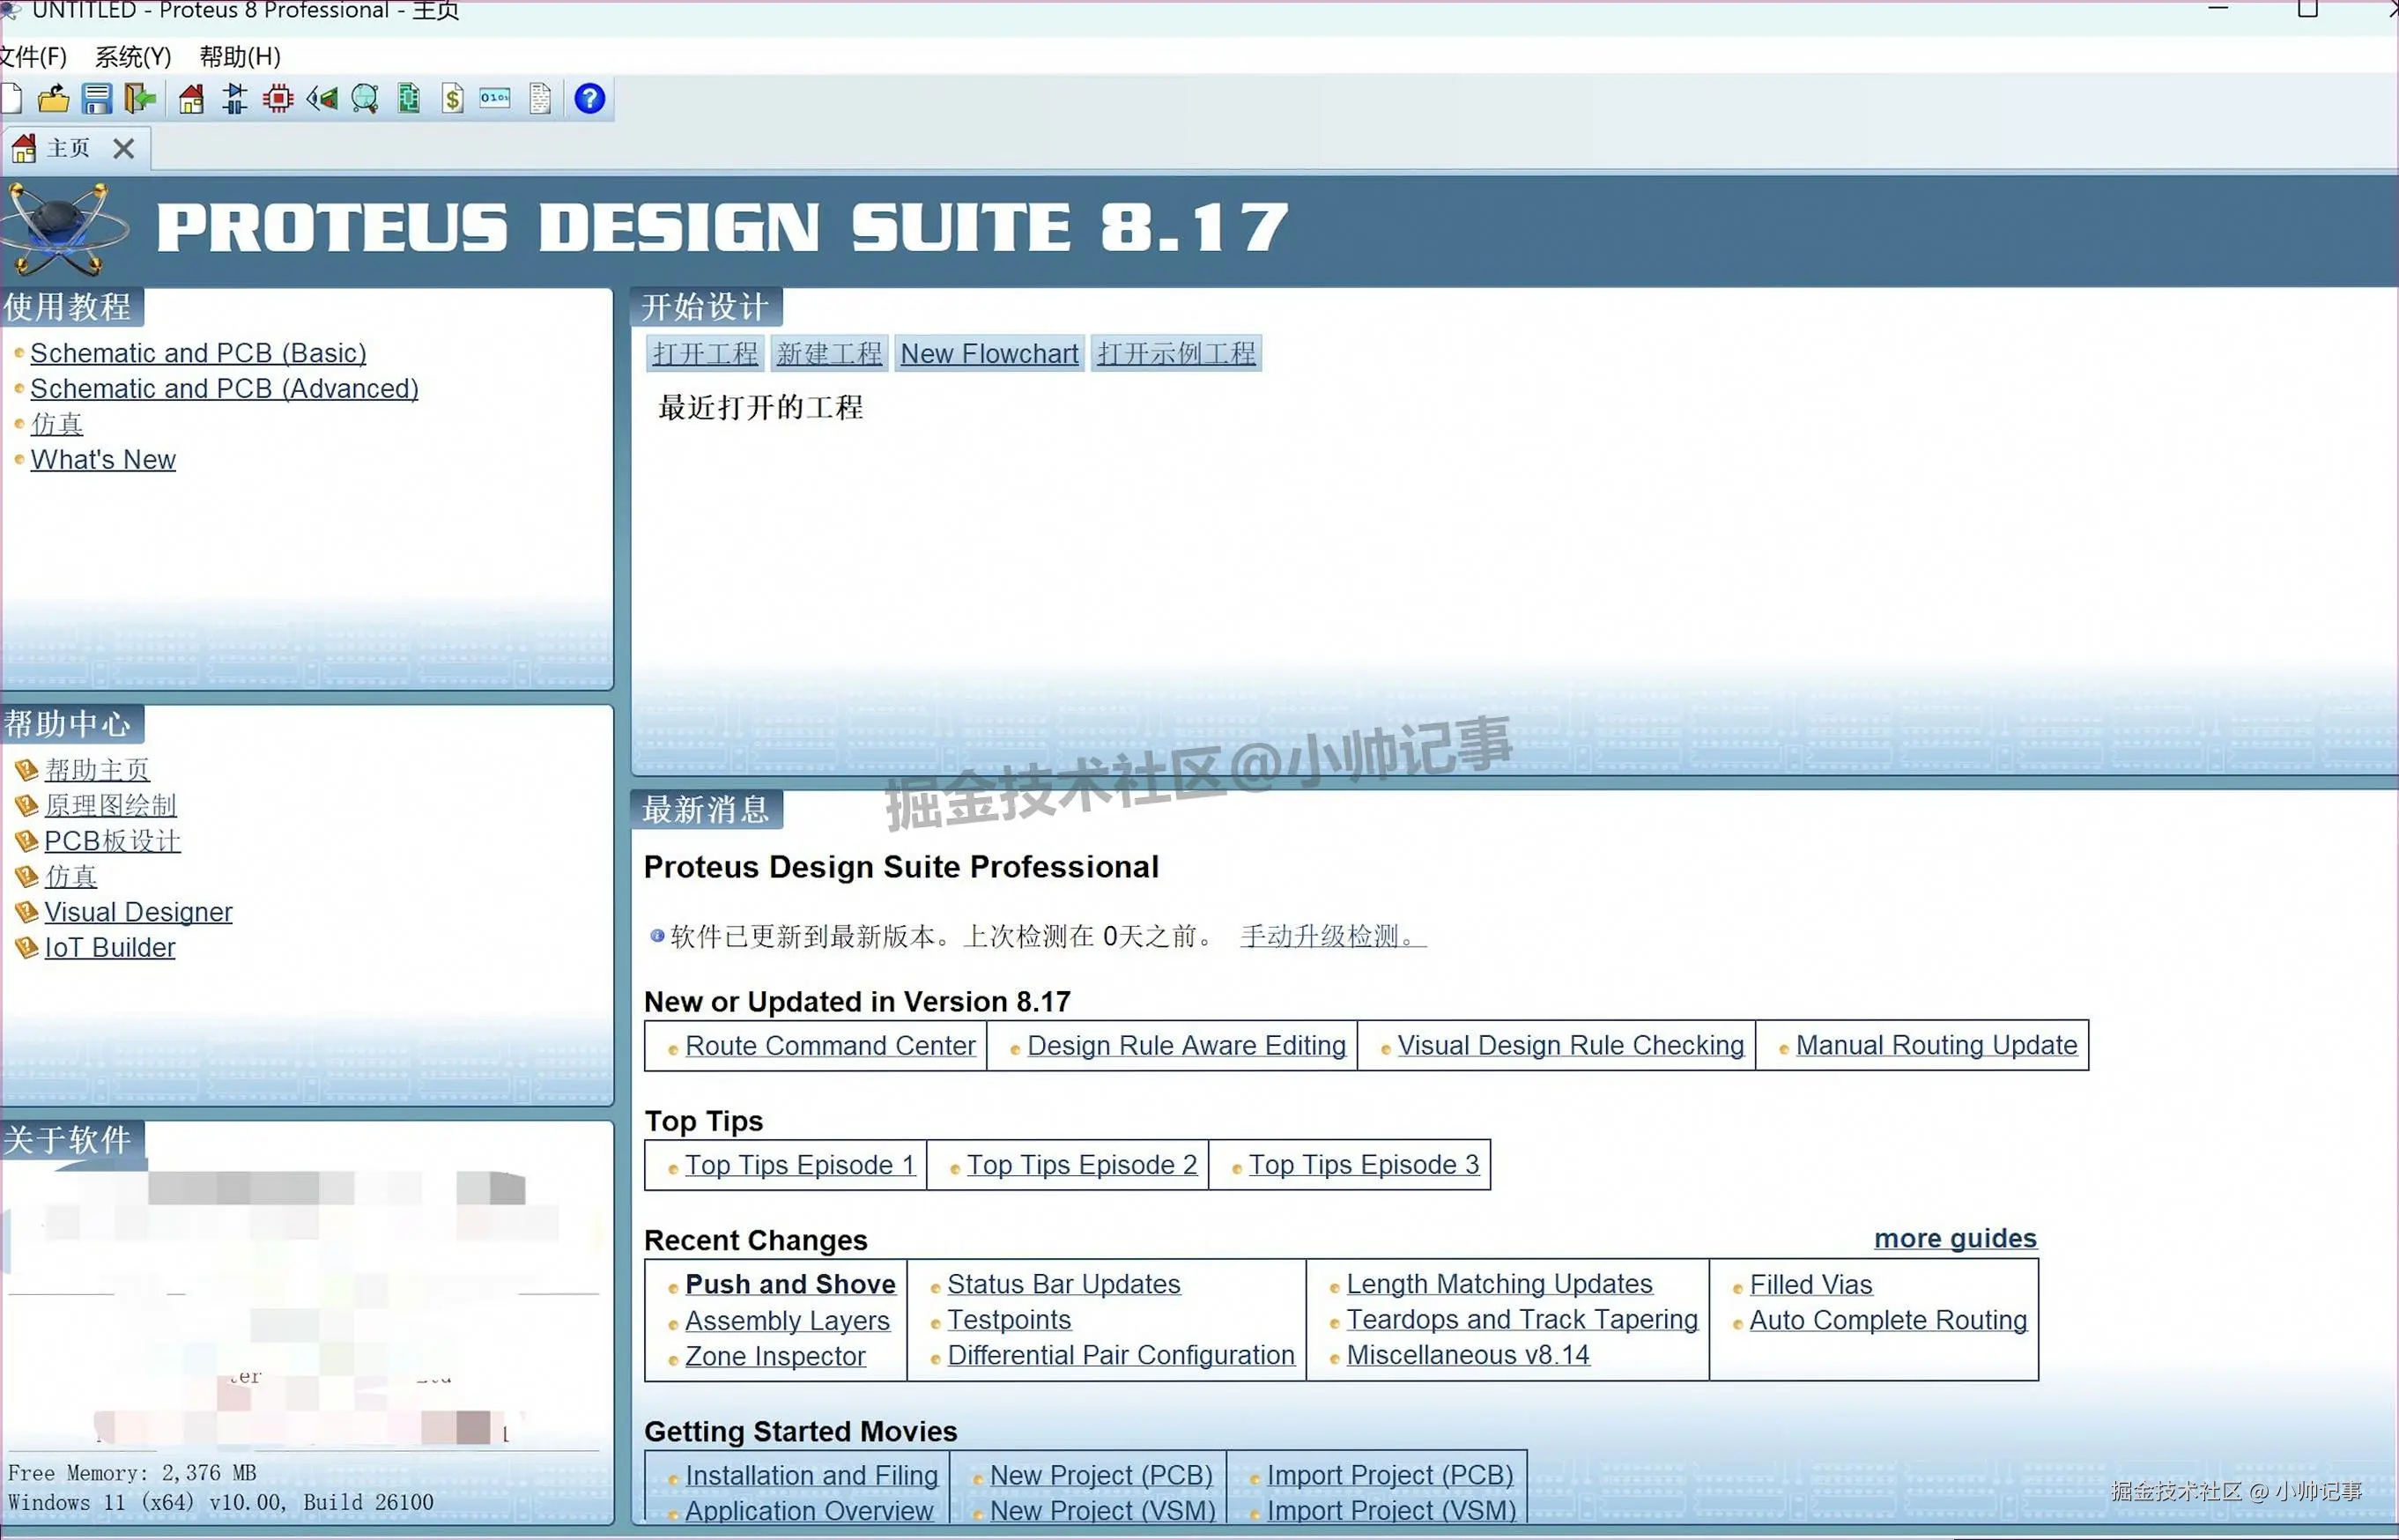Image resolution: width=2399 pixels, height=1540 pixels.
Task: Open the Push and Shove guide
Action: 789,1283
